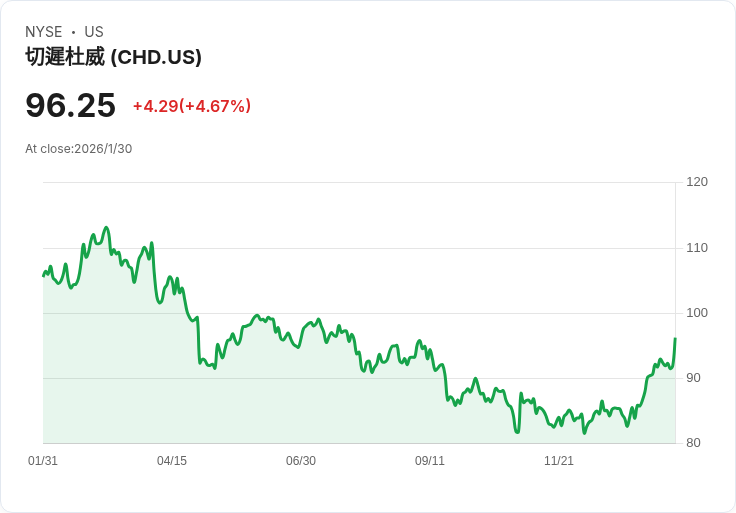Select the +4.29(+4.67%) price change
The image size is (736, 513).
(x=191, y=106)
